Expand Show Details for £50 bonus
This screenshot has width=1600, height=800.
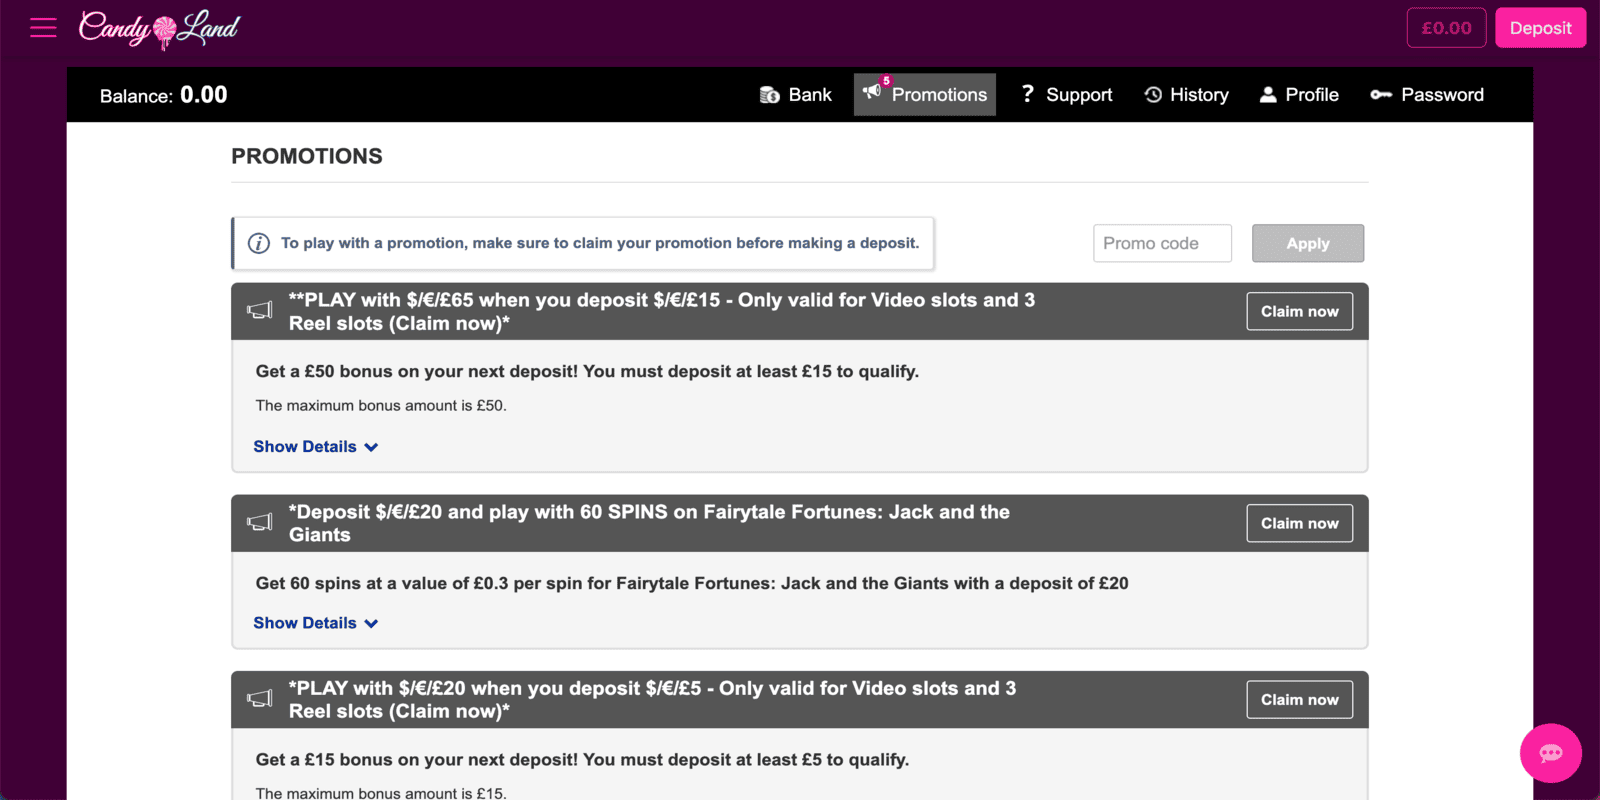coord(315,447)
